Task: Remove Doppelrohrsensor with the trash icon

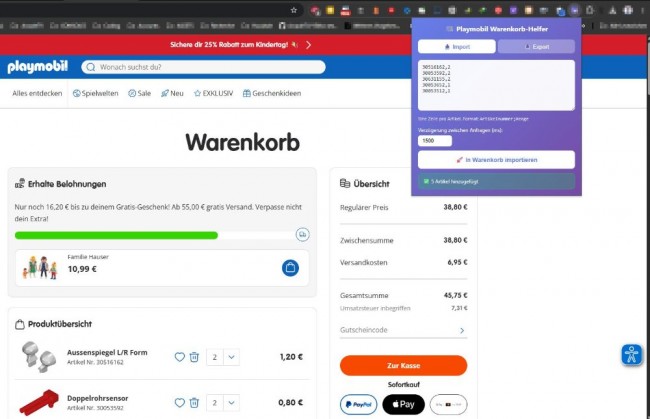Action: (x=194, y=402)
